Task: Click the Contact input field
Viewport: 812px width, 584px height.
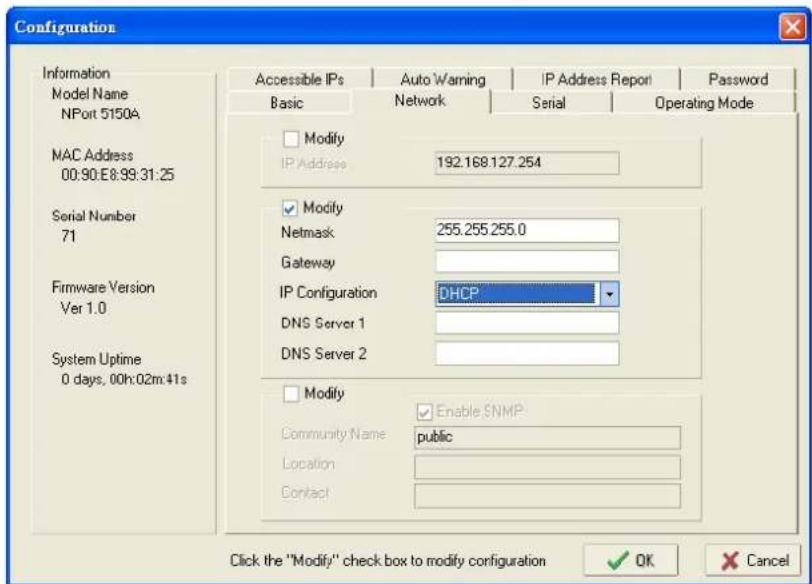Action: tap(547, 497)
